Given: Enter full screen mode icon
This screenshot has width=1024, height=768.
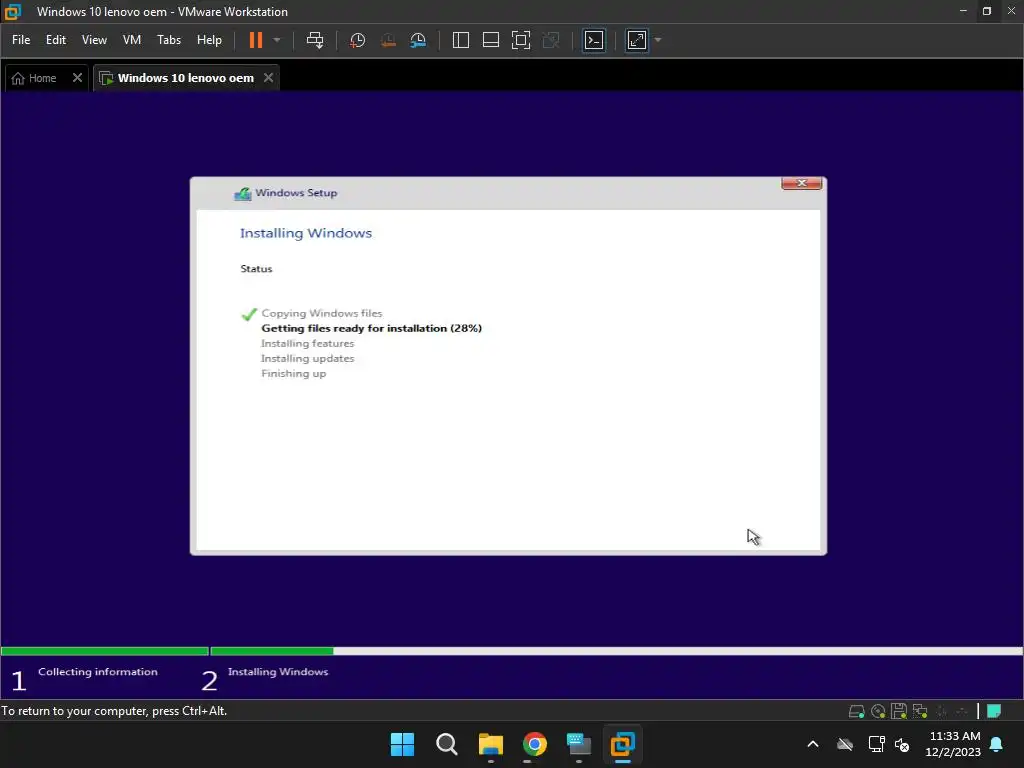Looking at the screenshot, I should (x=520, y=40).
